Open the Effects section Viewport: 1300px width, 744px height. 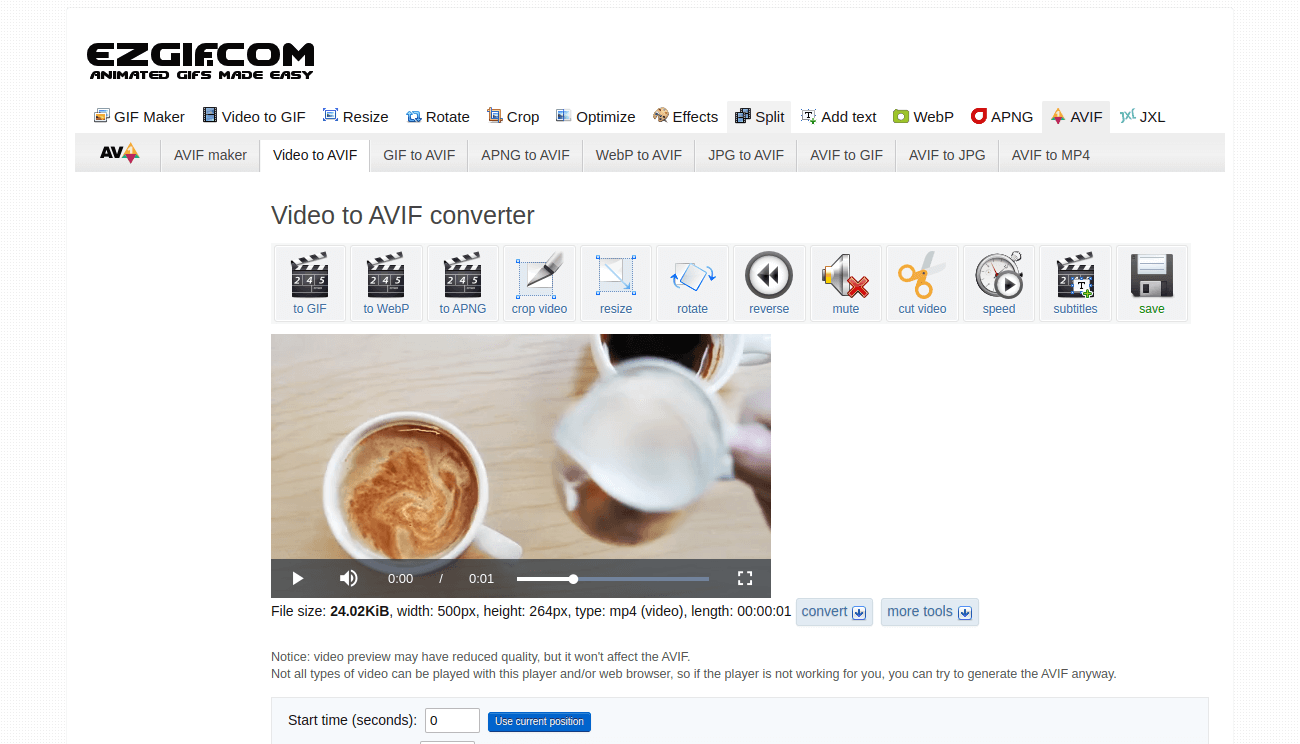[686, 116]
